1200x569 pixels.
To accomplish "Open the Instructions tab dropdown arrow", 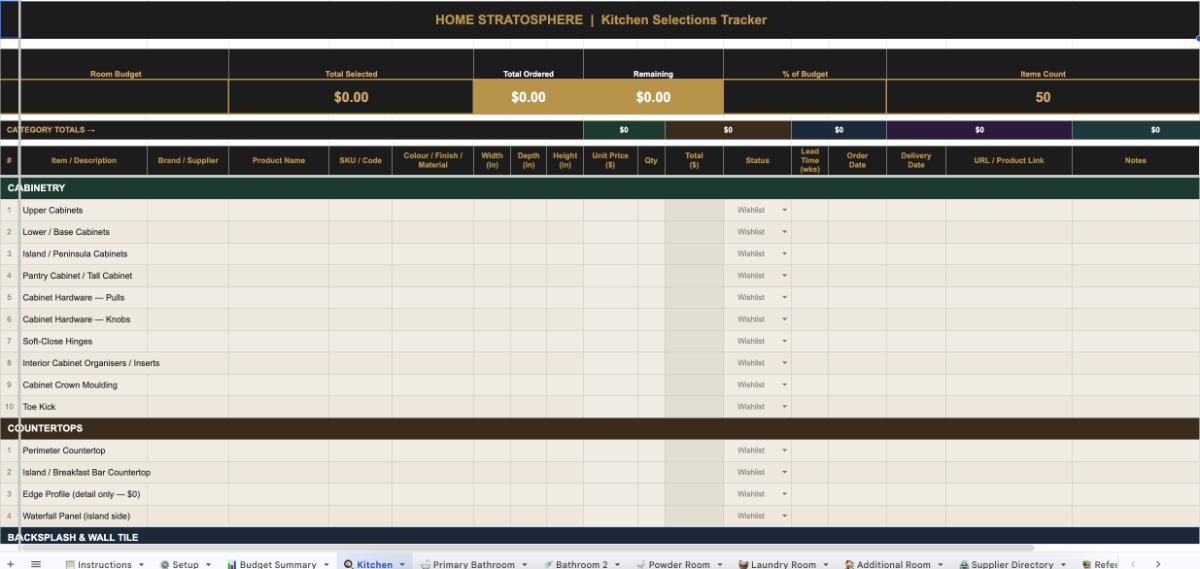I will [x=141, y=565].
